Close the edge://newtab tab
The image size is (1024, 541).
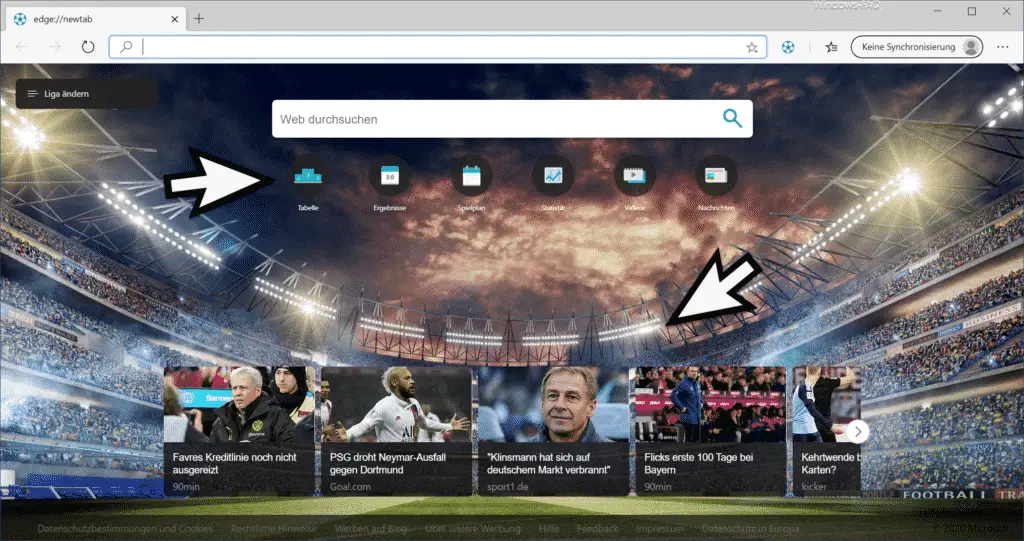coord(174,20)
